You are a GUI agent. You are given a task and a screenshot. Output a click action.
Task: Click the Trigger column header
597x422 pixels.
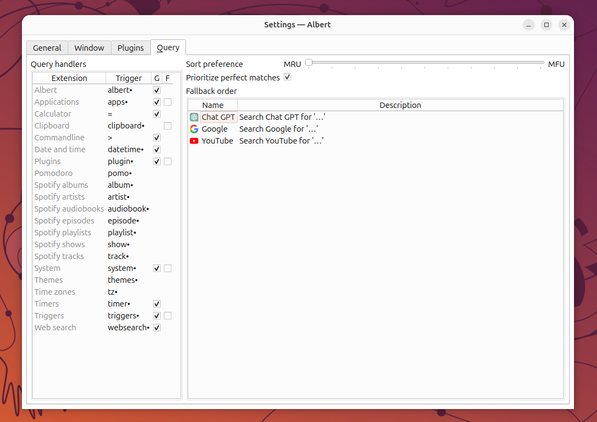click(128, 78)
